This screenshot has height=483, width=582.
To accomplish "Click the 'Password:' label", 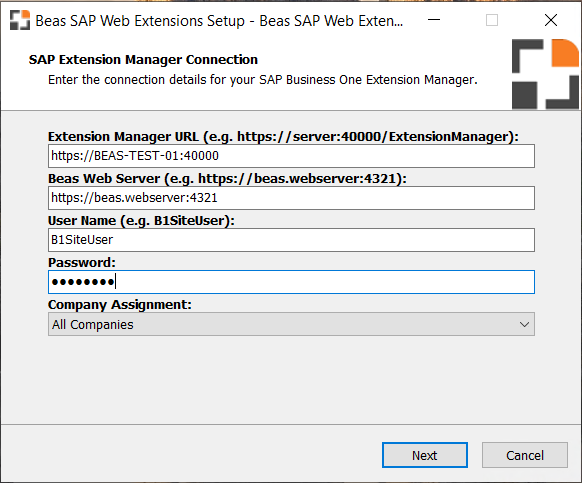I will pyautogui.click(x=82, y=262).
